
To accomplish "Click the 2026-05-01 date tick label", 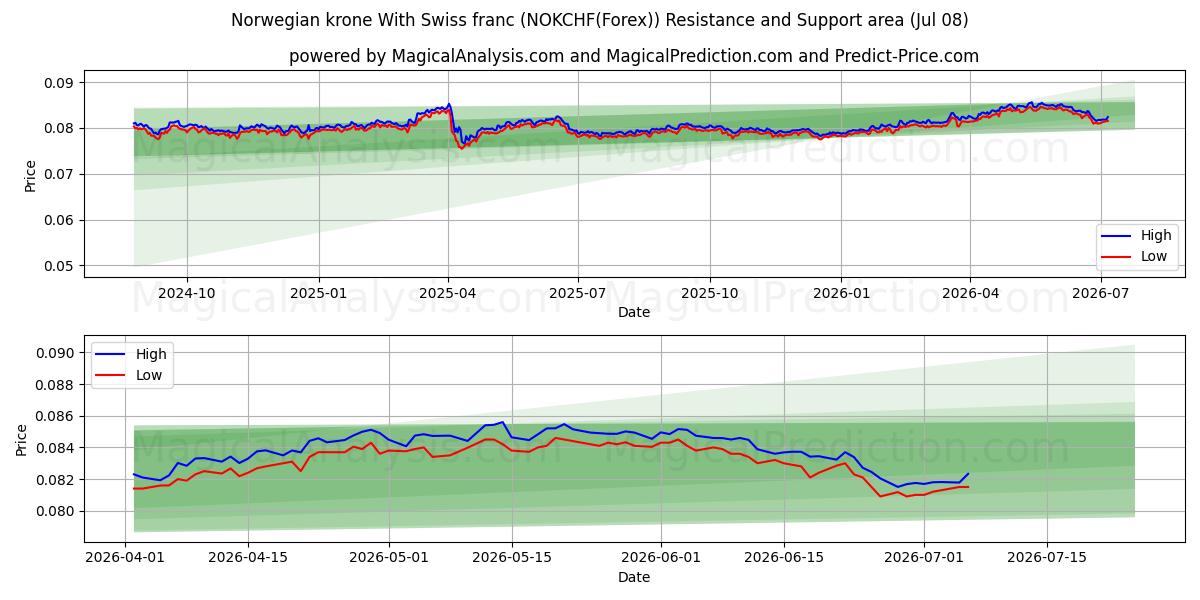I will [389, 558].
